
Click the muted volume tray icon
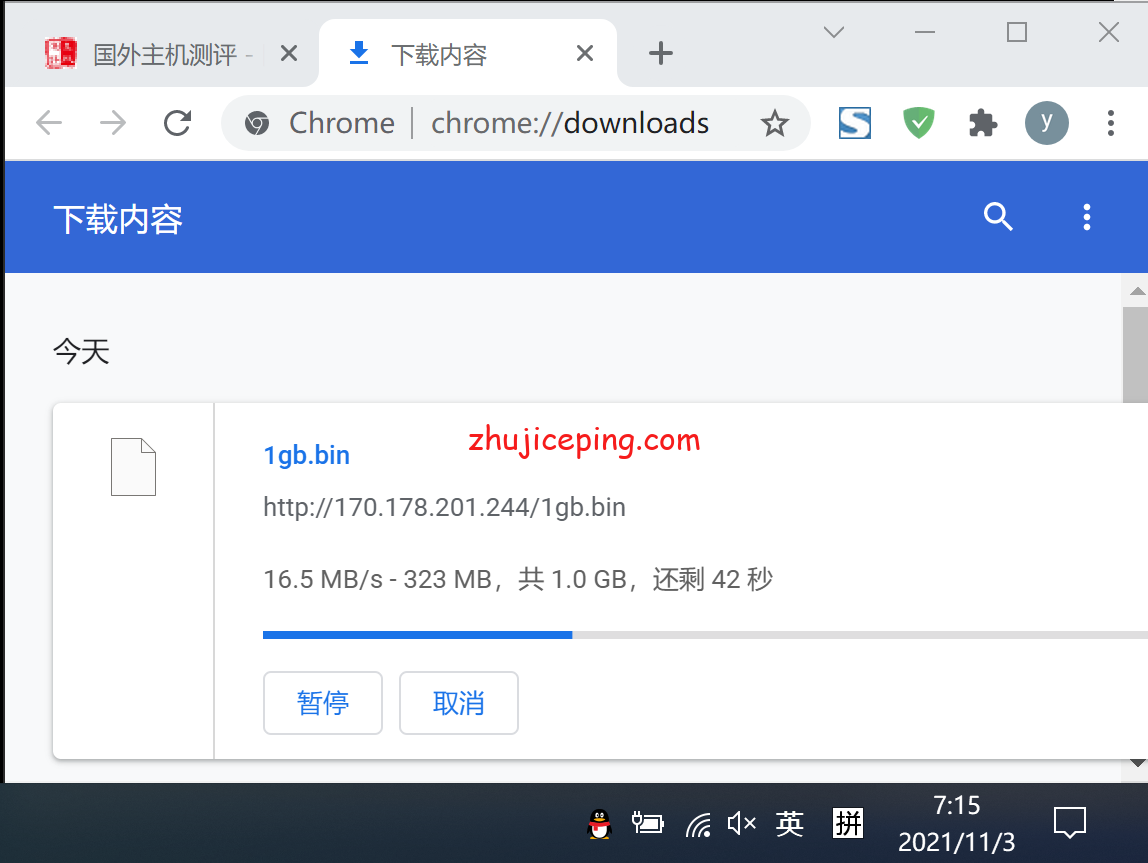[x=741, y=824]
